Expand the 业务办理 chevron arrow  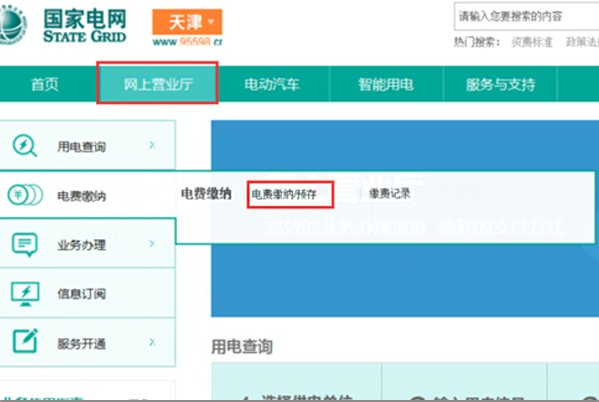(152, 243)
